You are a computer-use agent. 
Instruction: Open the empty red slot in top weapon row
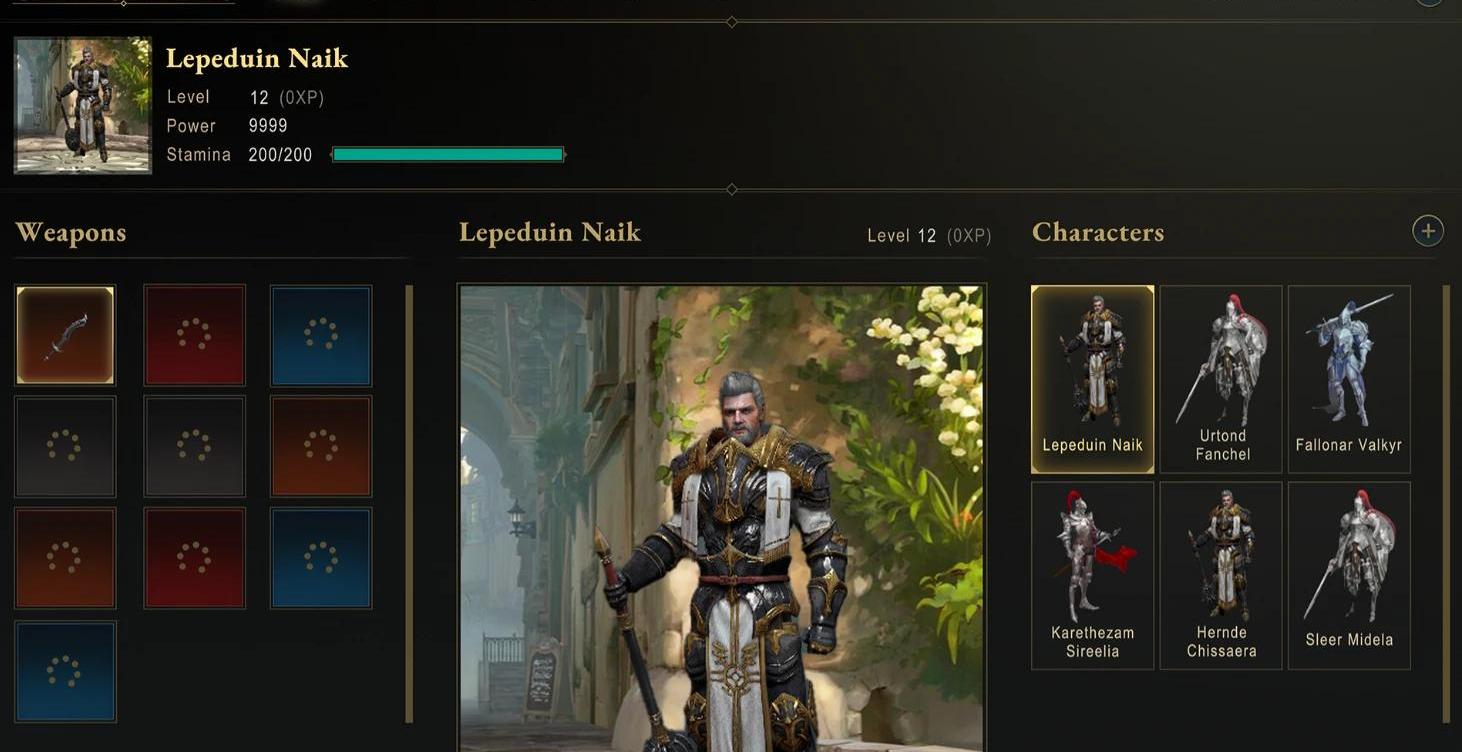click(x=194, y=335)
